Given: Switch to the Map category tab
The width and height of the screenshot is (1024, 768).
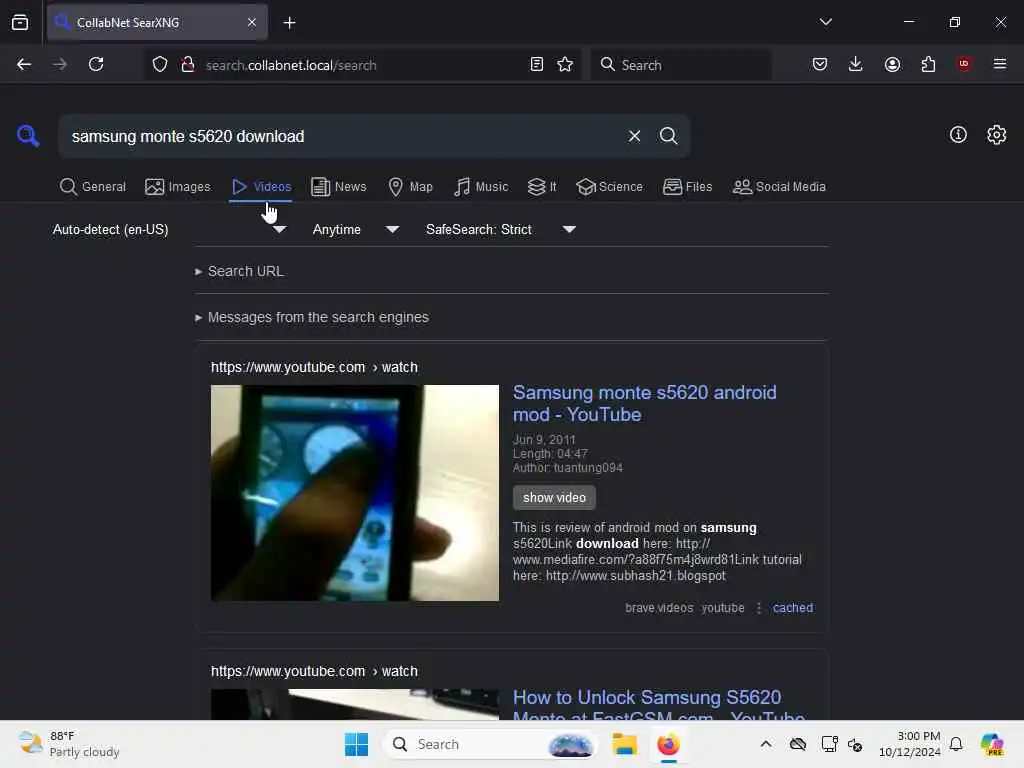Looking at the screenshot, I should pyautogui.click(x=410, y=187).
